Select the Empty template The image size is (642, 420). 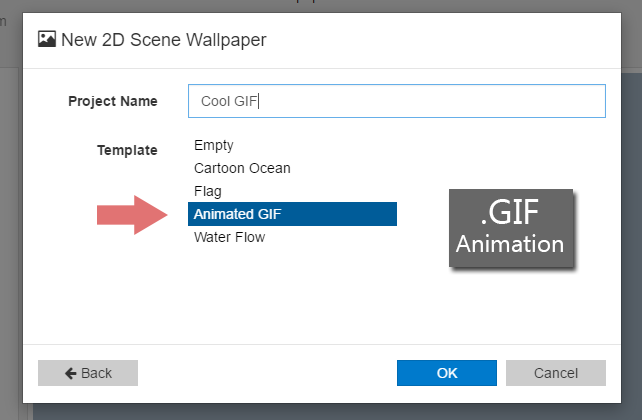coord(214,145)
